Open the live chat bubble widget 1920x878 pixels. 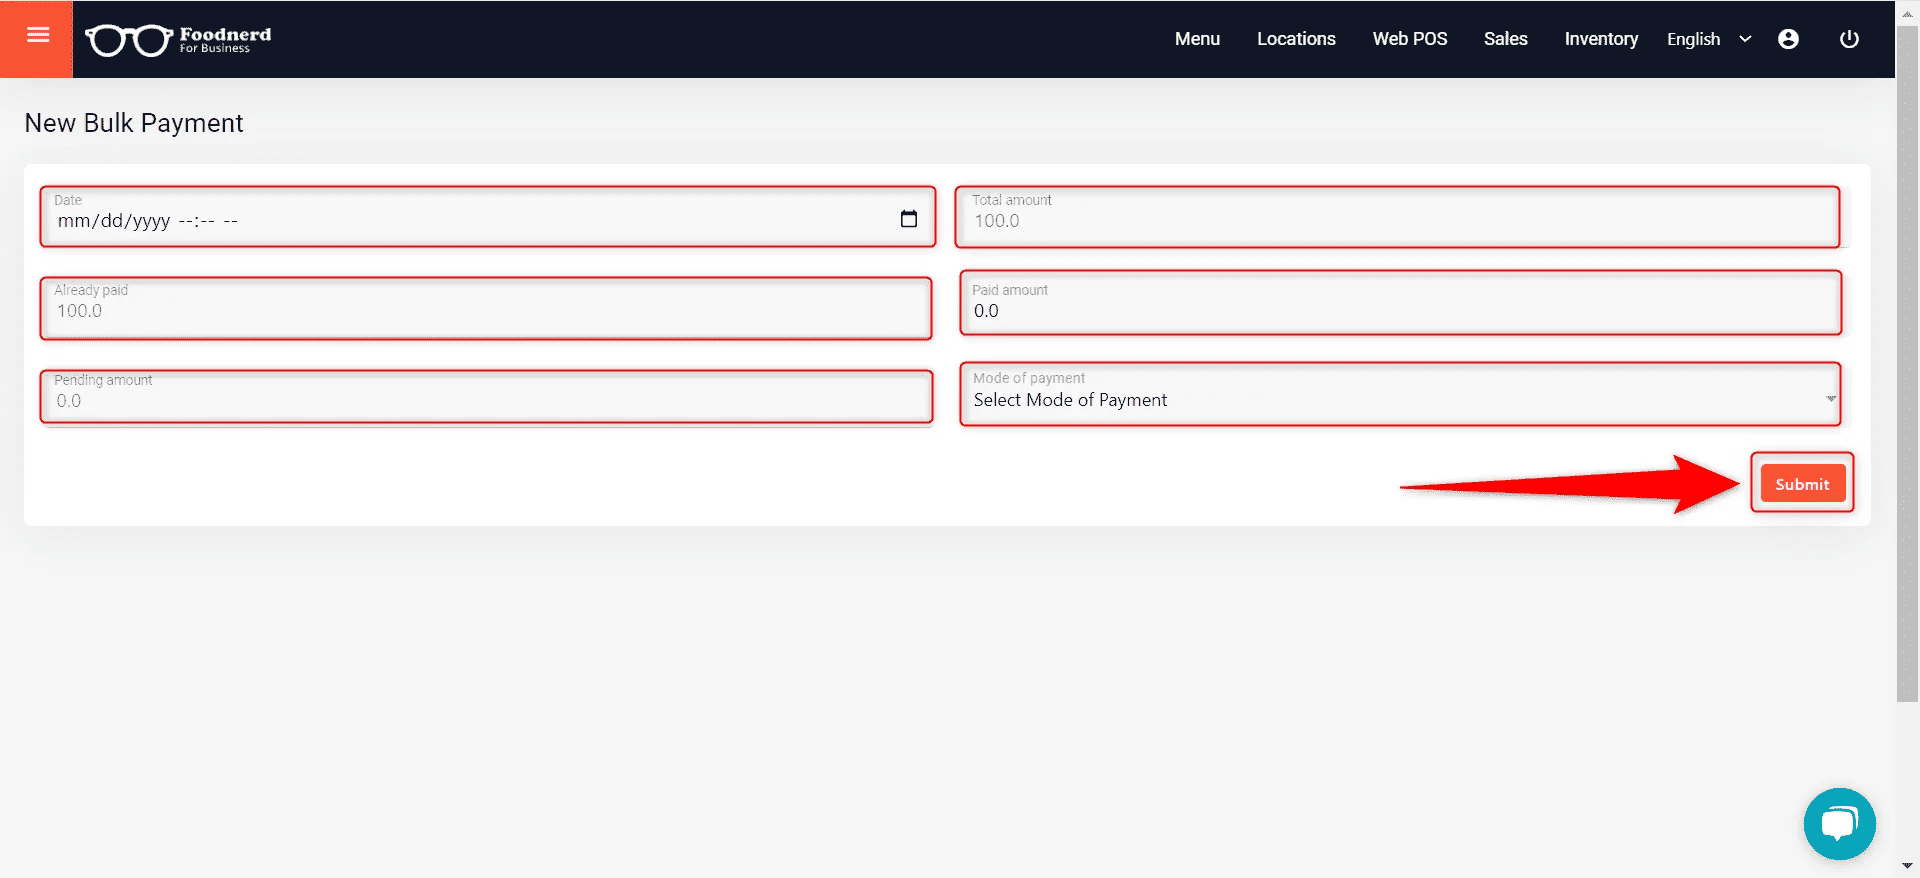1839,824
